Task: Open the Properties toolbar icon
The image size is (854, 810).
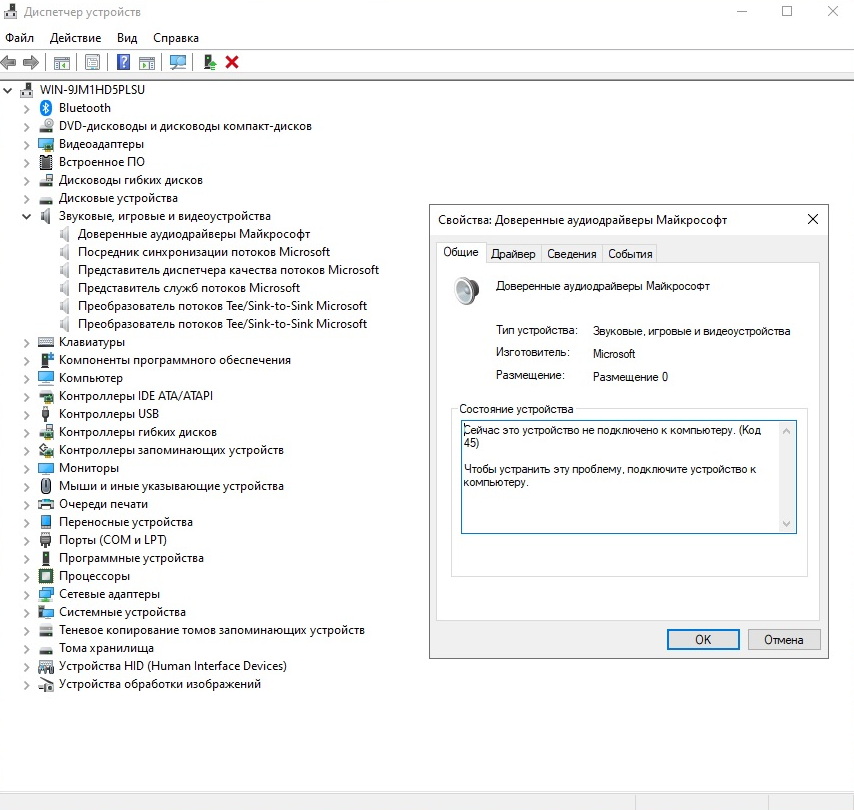Action: click(93, 63)
